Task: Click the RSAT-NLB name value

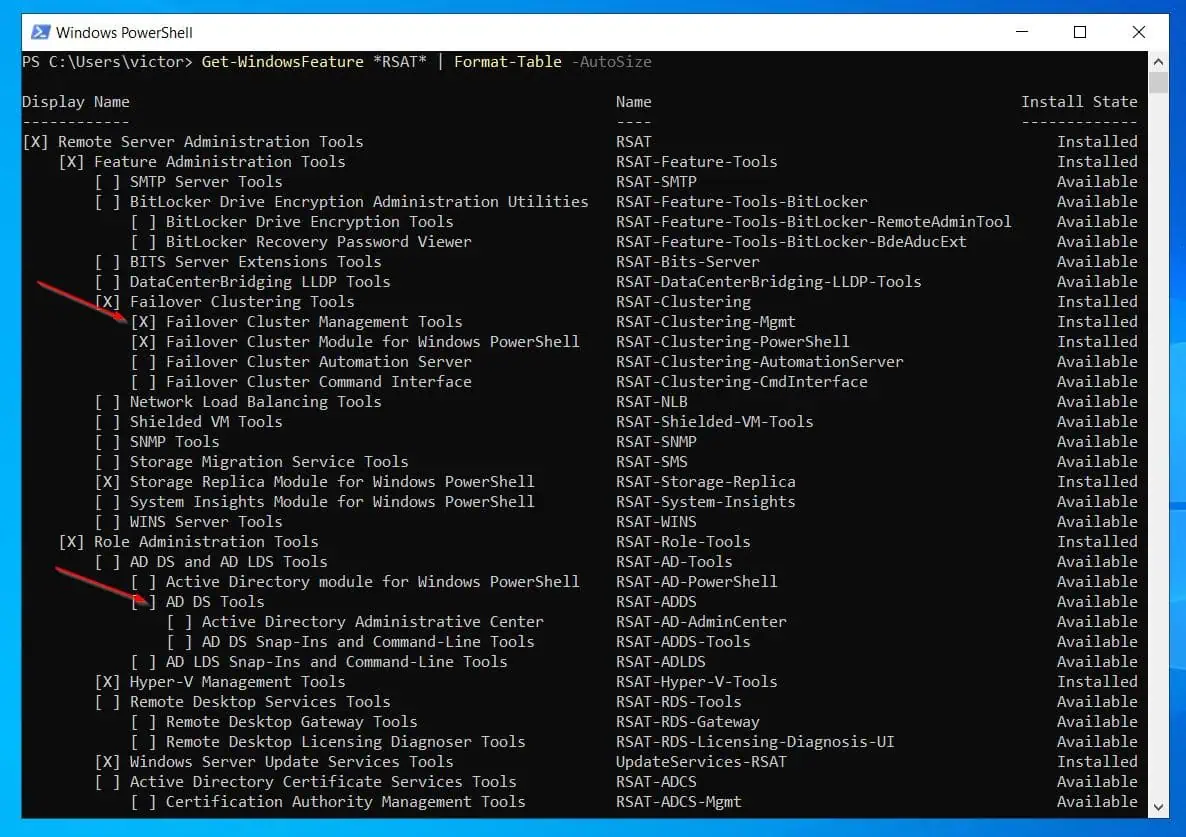Action: tap(651, 402)
